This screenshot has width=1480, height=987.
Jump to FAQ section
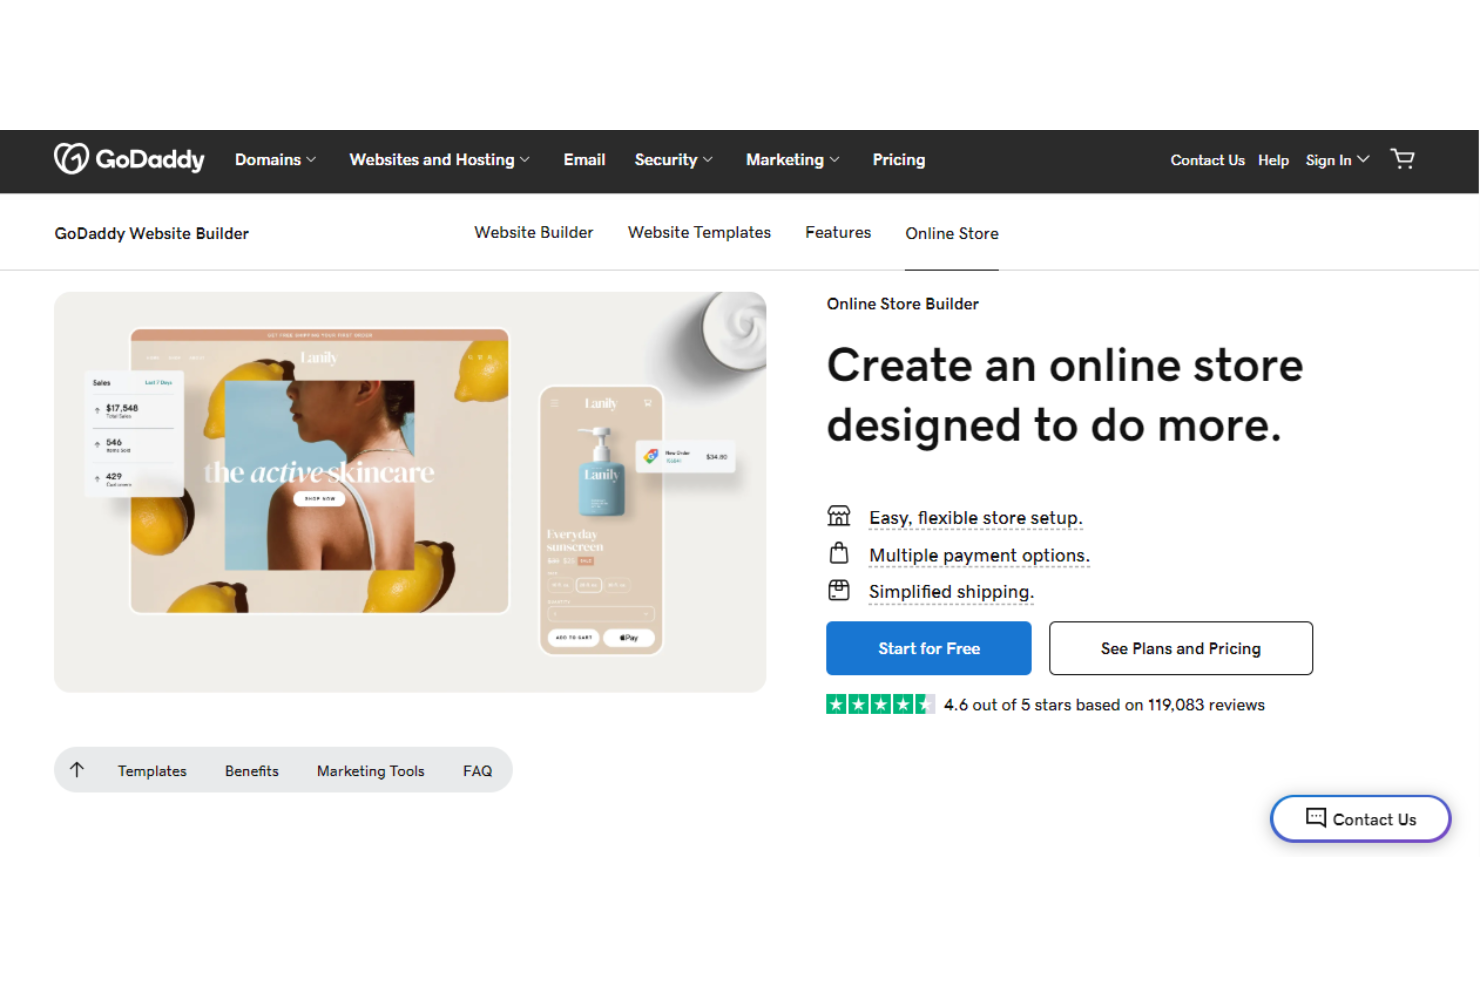[x=477, y=771]
